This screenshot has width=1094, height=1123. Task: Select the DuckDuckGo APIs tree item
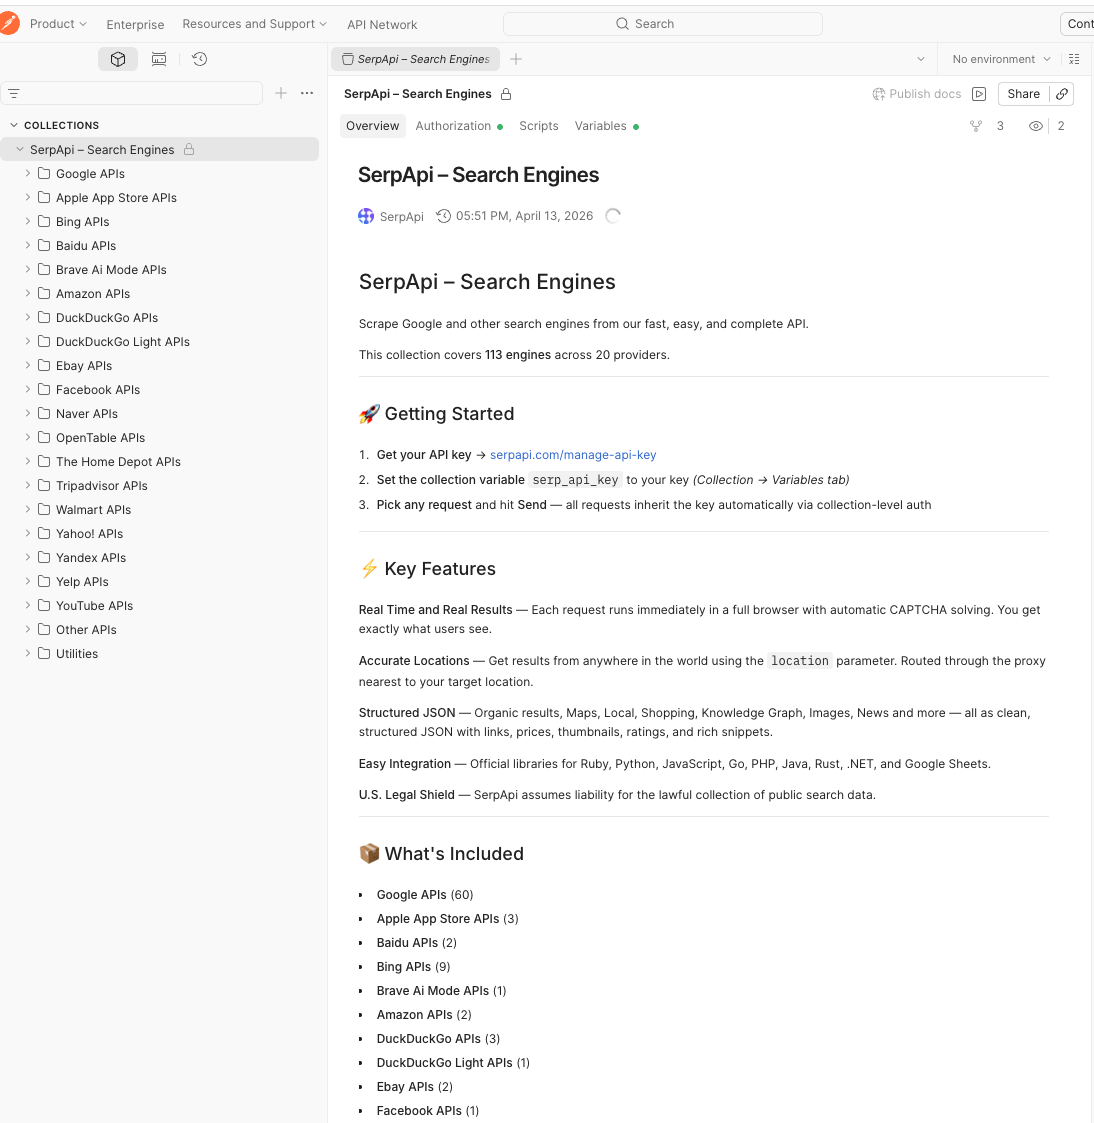coord(159,317)
